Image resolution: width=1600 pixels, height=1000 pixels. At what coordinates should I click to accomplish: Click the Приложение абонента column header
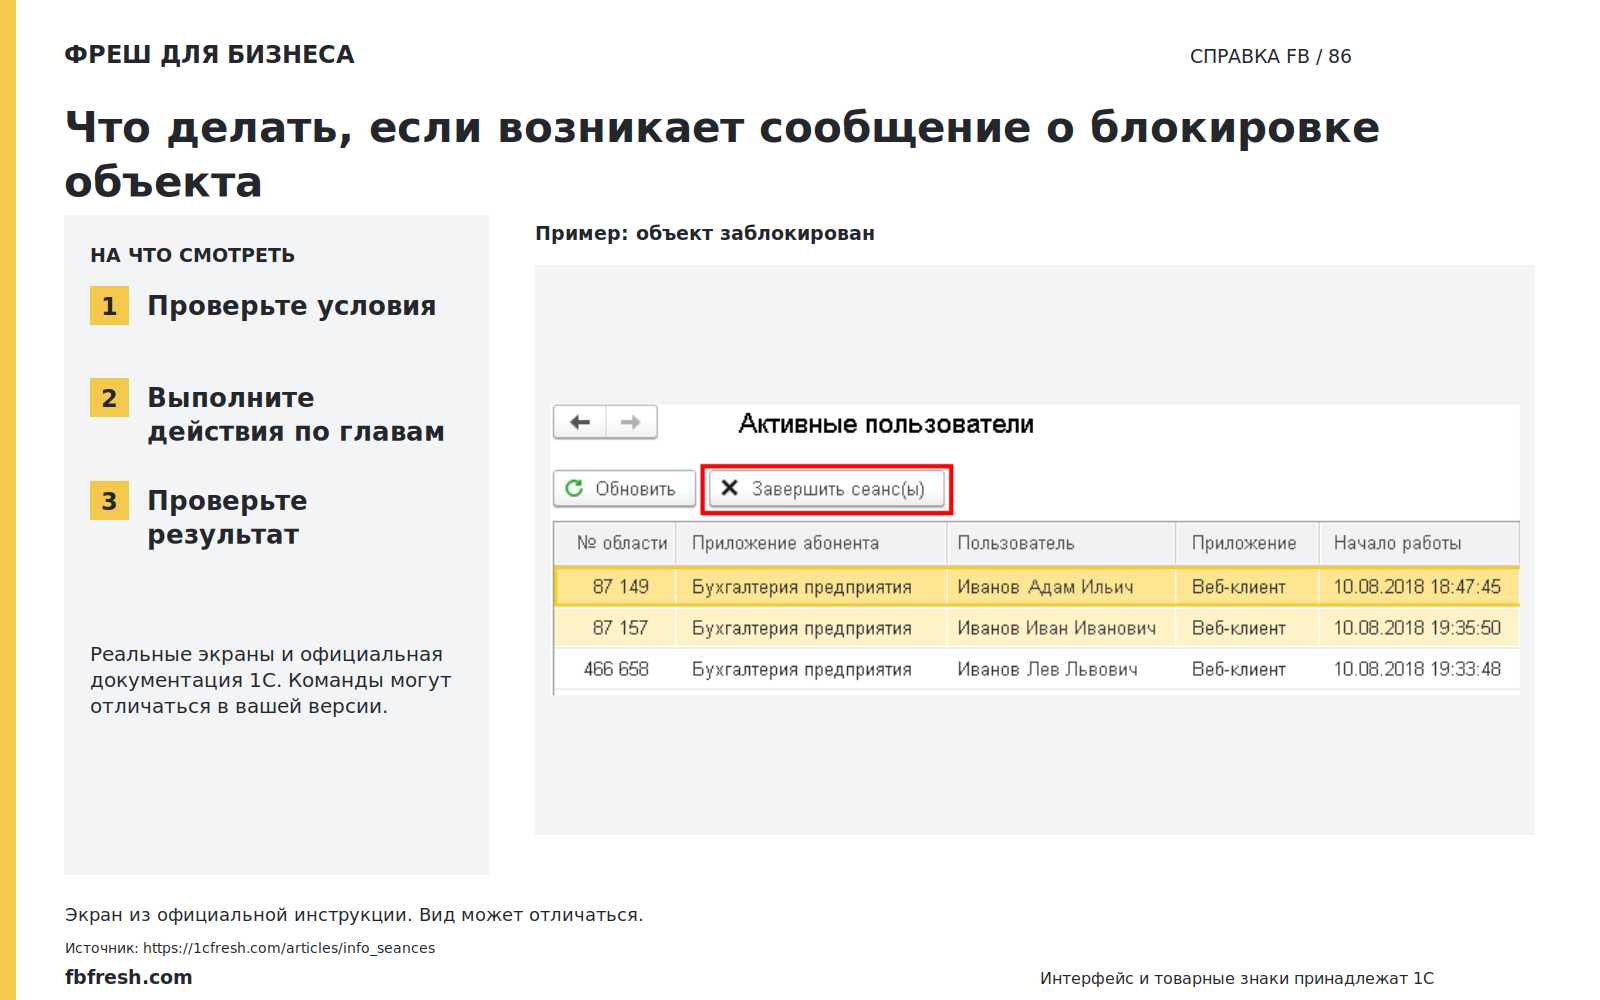[x=811, y=543]
